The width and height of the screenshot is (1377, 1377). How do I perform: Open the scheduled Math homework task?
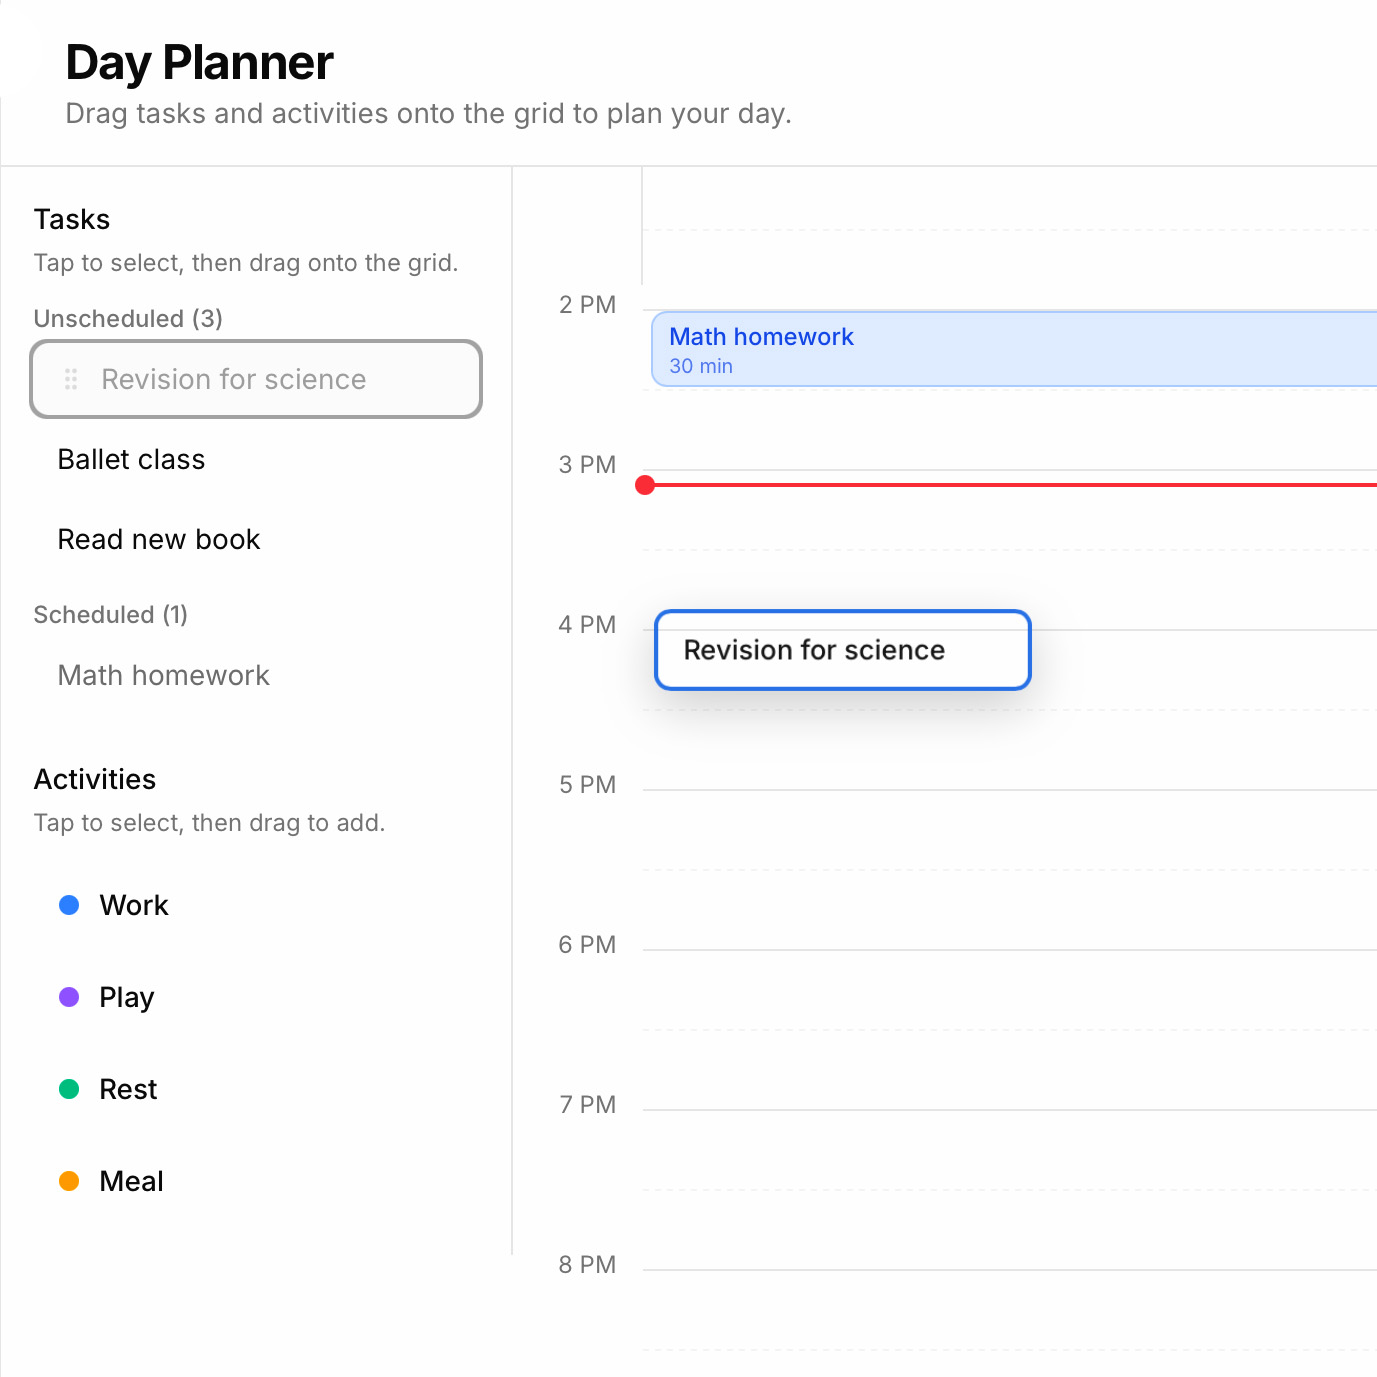point(163,675)
